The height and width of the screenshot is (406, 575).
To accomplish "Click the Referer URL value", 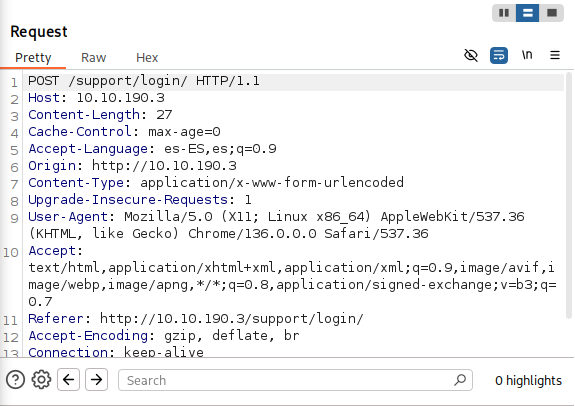I will pyautogui.click(x=231, y=319).
